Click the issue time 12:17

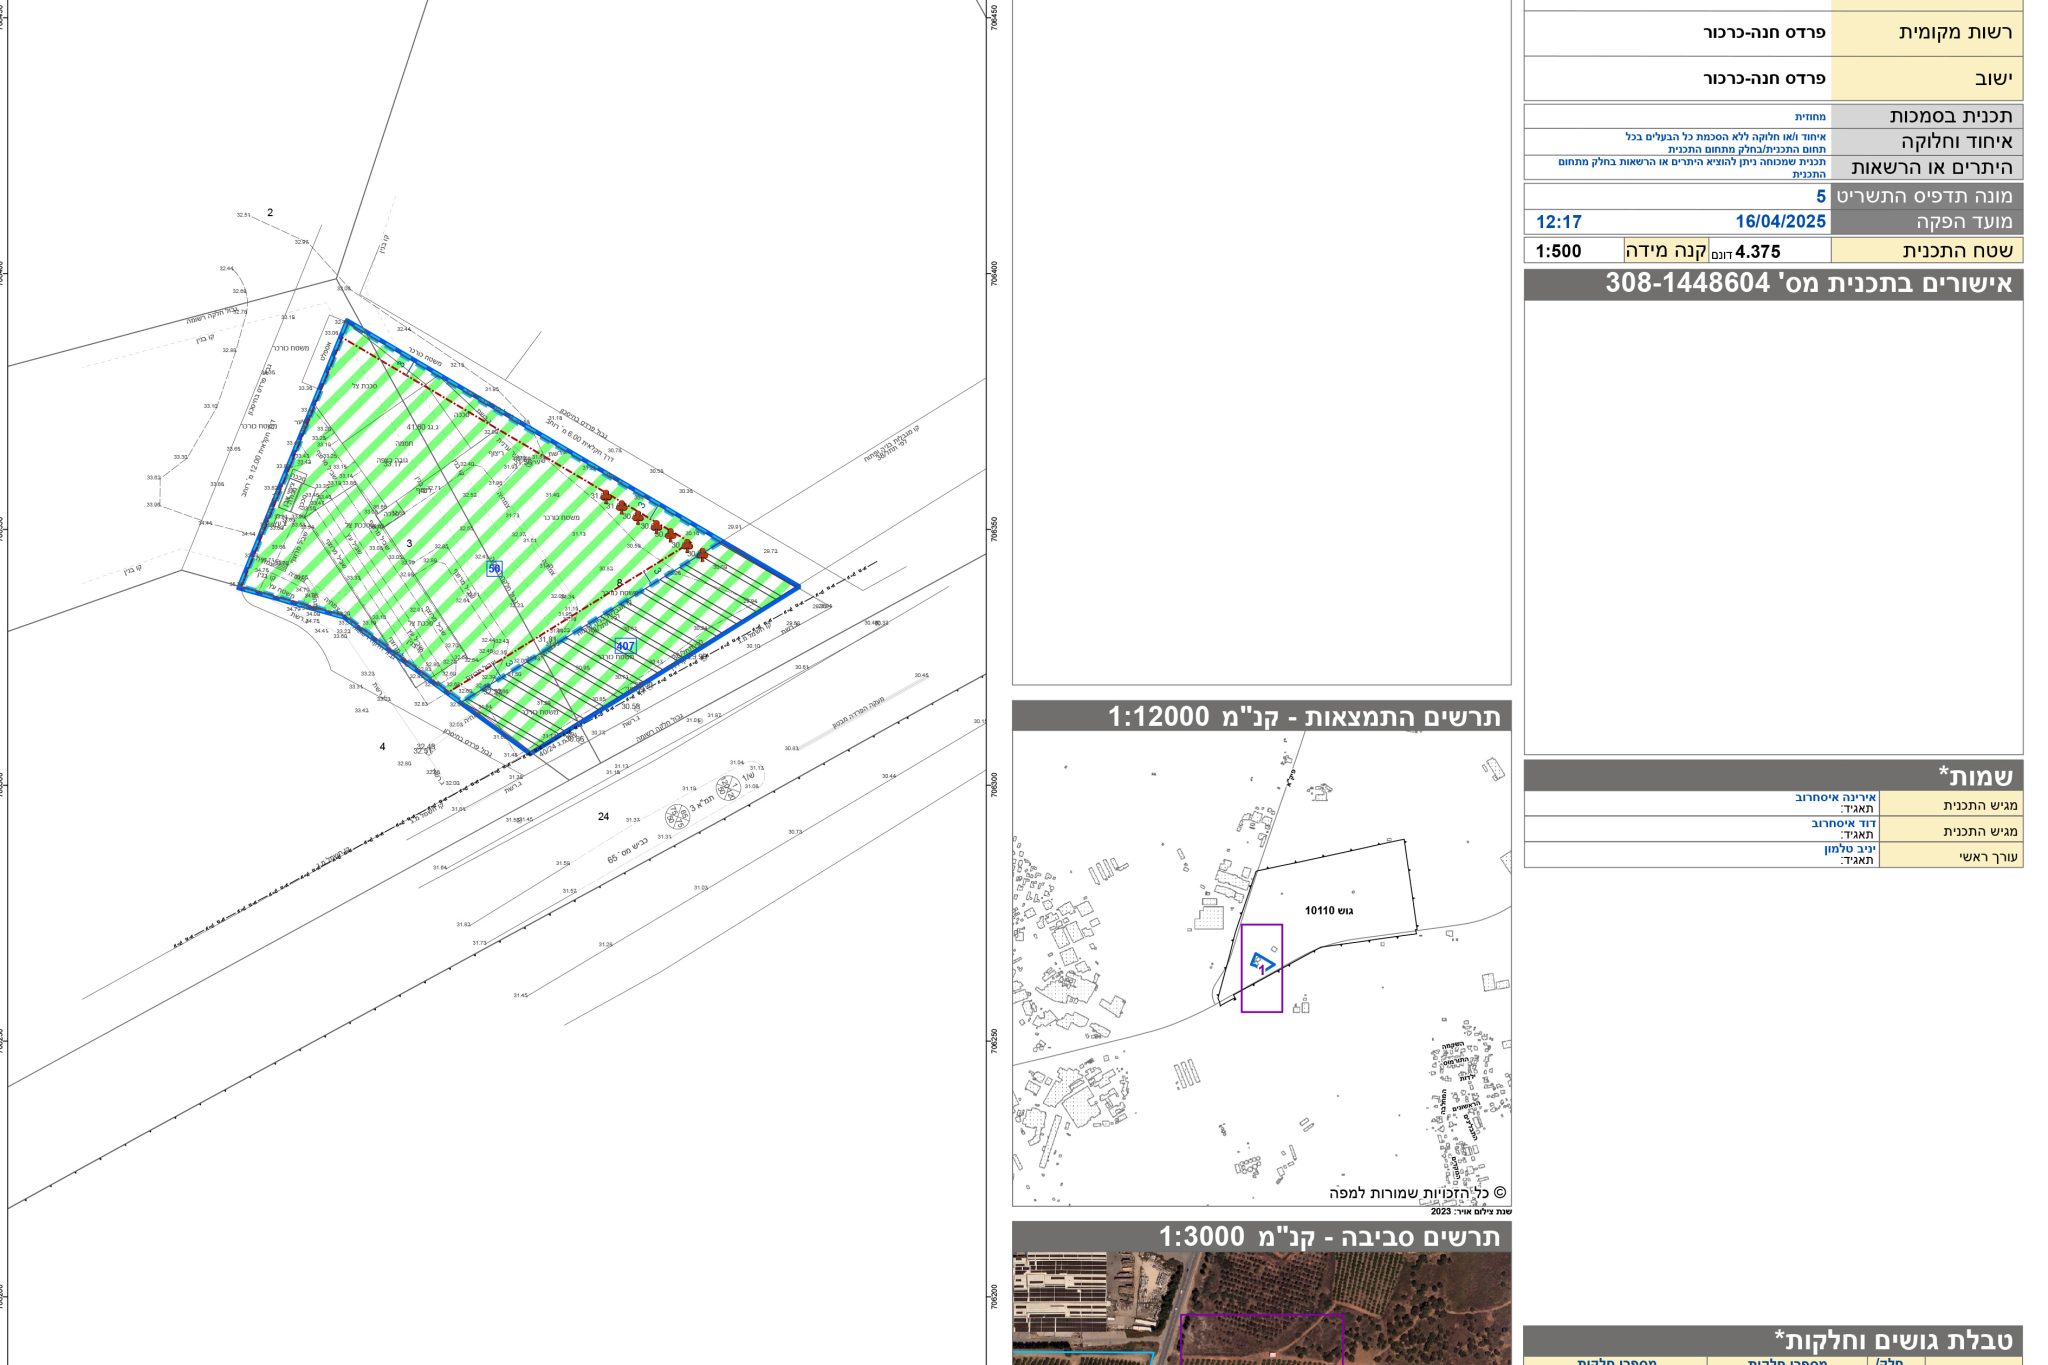click(1558, 222)
